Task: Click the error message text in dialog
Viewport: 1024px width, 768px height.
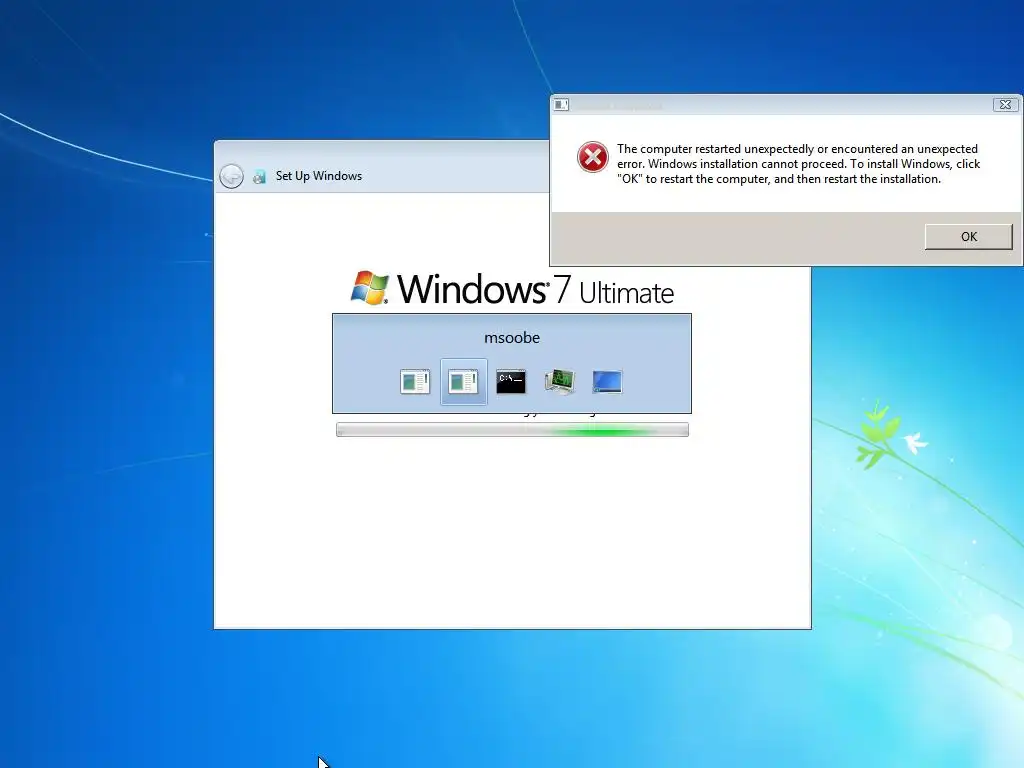Action: (x=798, y=164)
